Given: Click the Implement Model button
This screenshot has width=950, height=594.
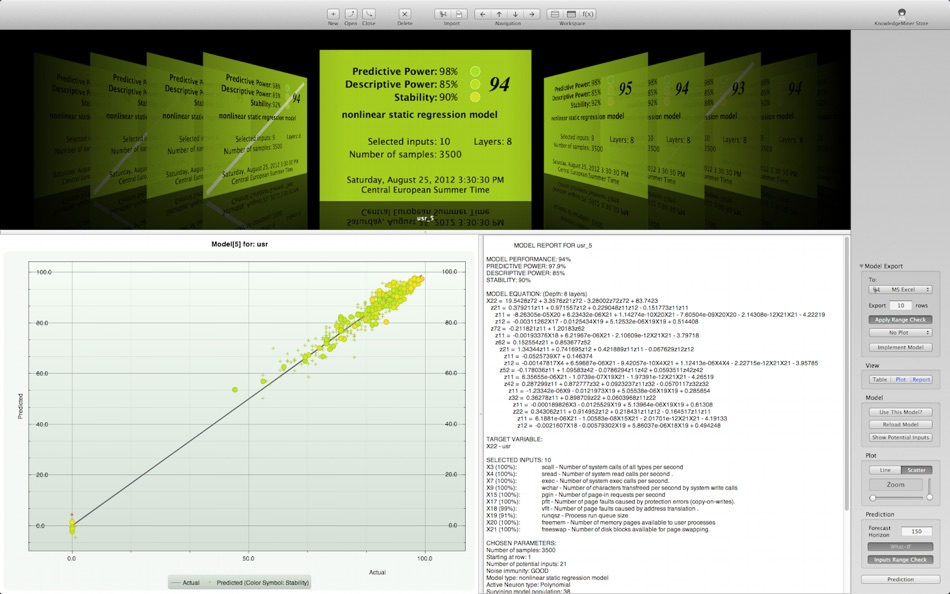Looking at the screenshot, I should 900,347.
